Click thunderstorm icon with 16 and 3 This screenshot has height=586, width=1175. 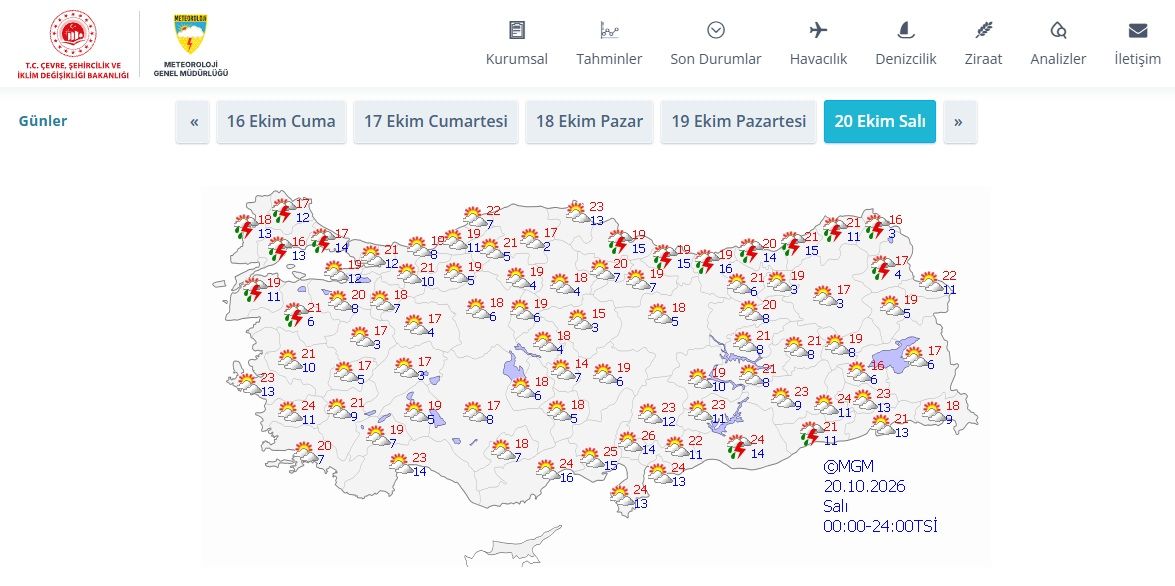[x=876, y=227]
